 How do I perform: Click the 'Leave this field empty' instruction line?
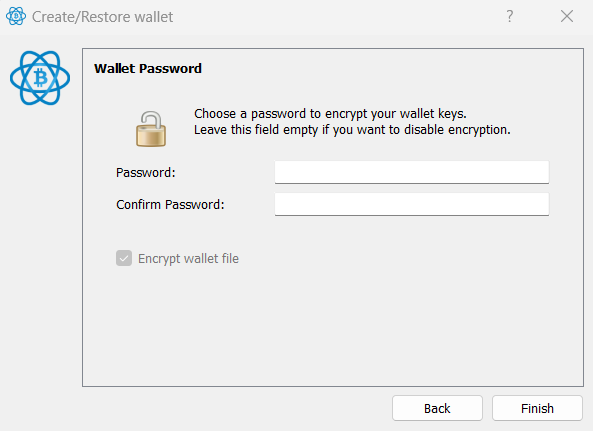(x=352, y=130)
